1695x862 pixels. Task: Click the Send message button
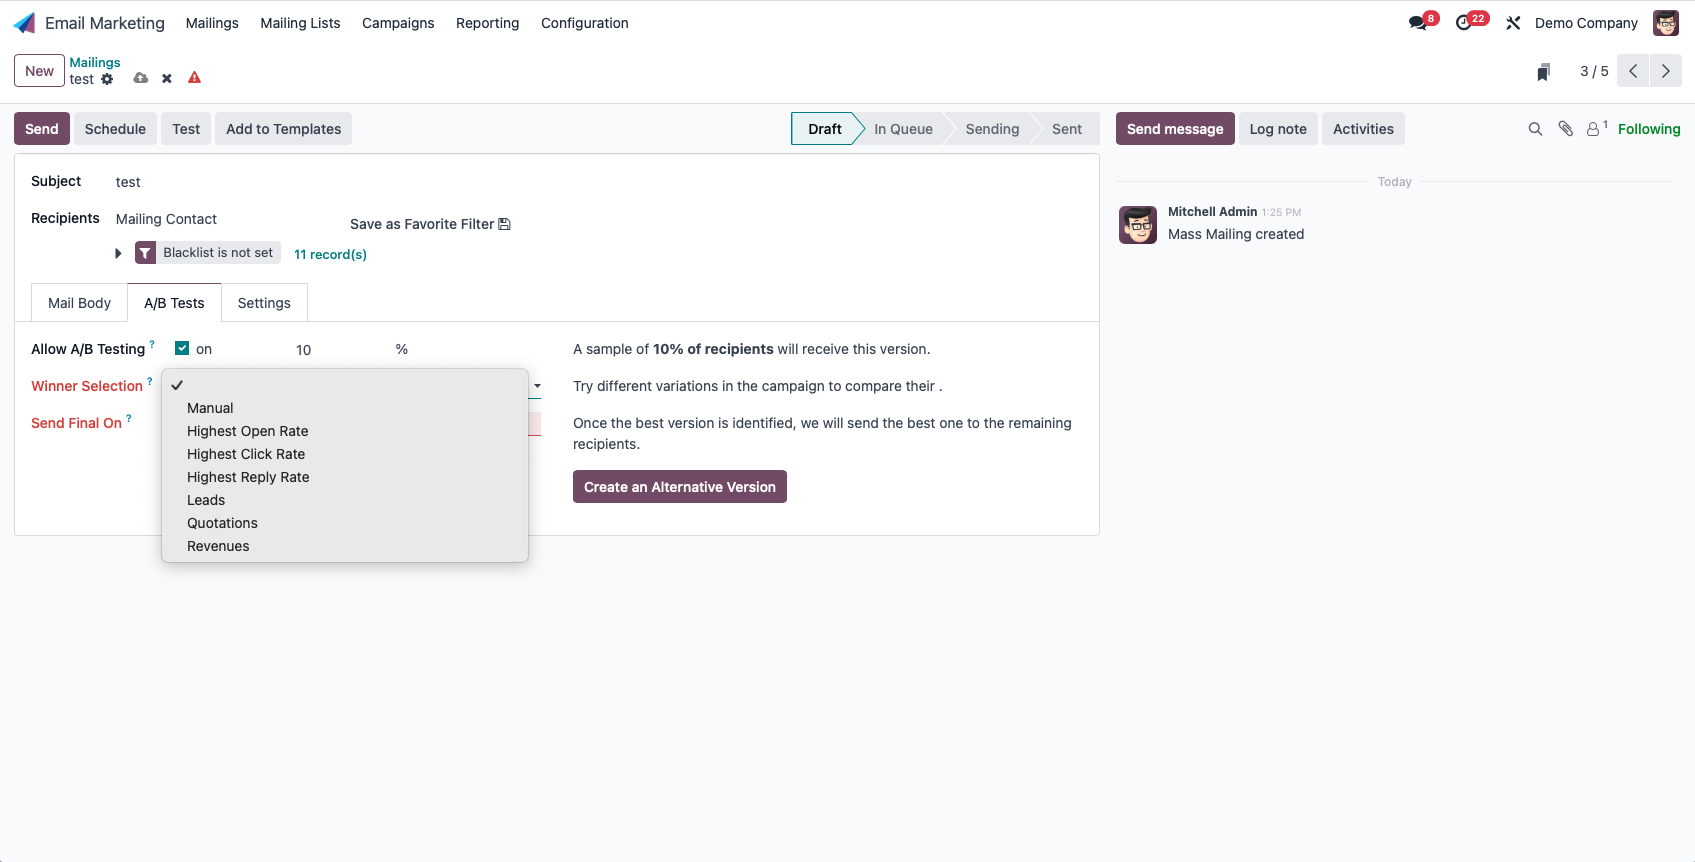pyautogui.click(x=1175, y=129)
